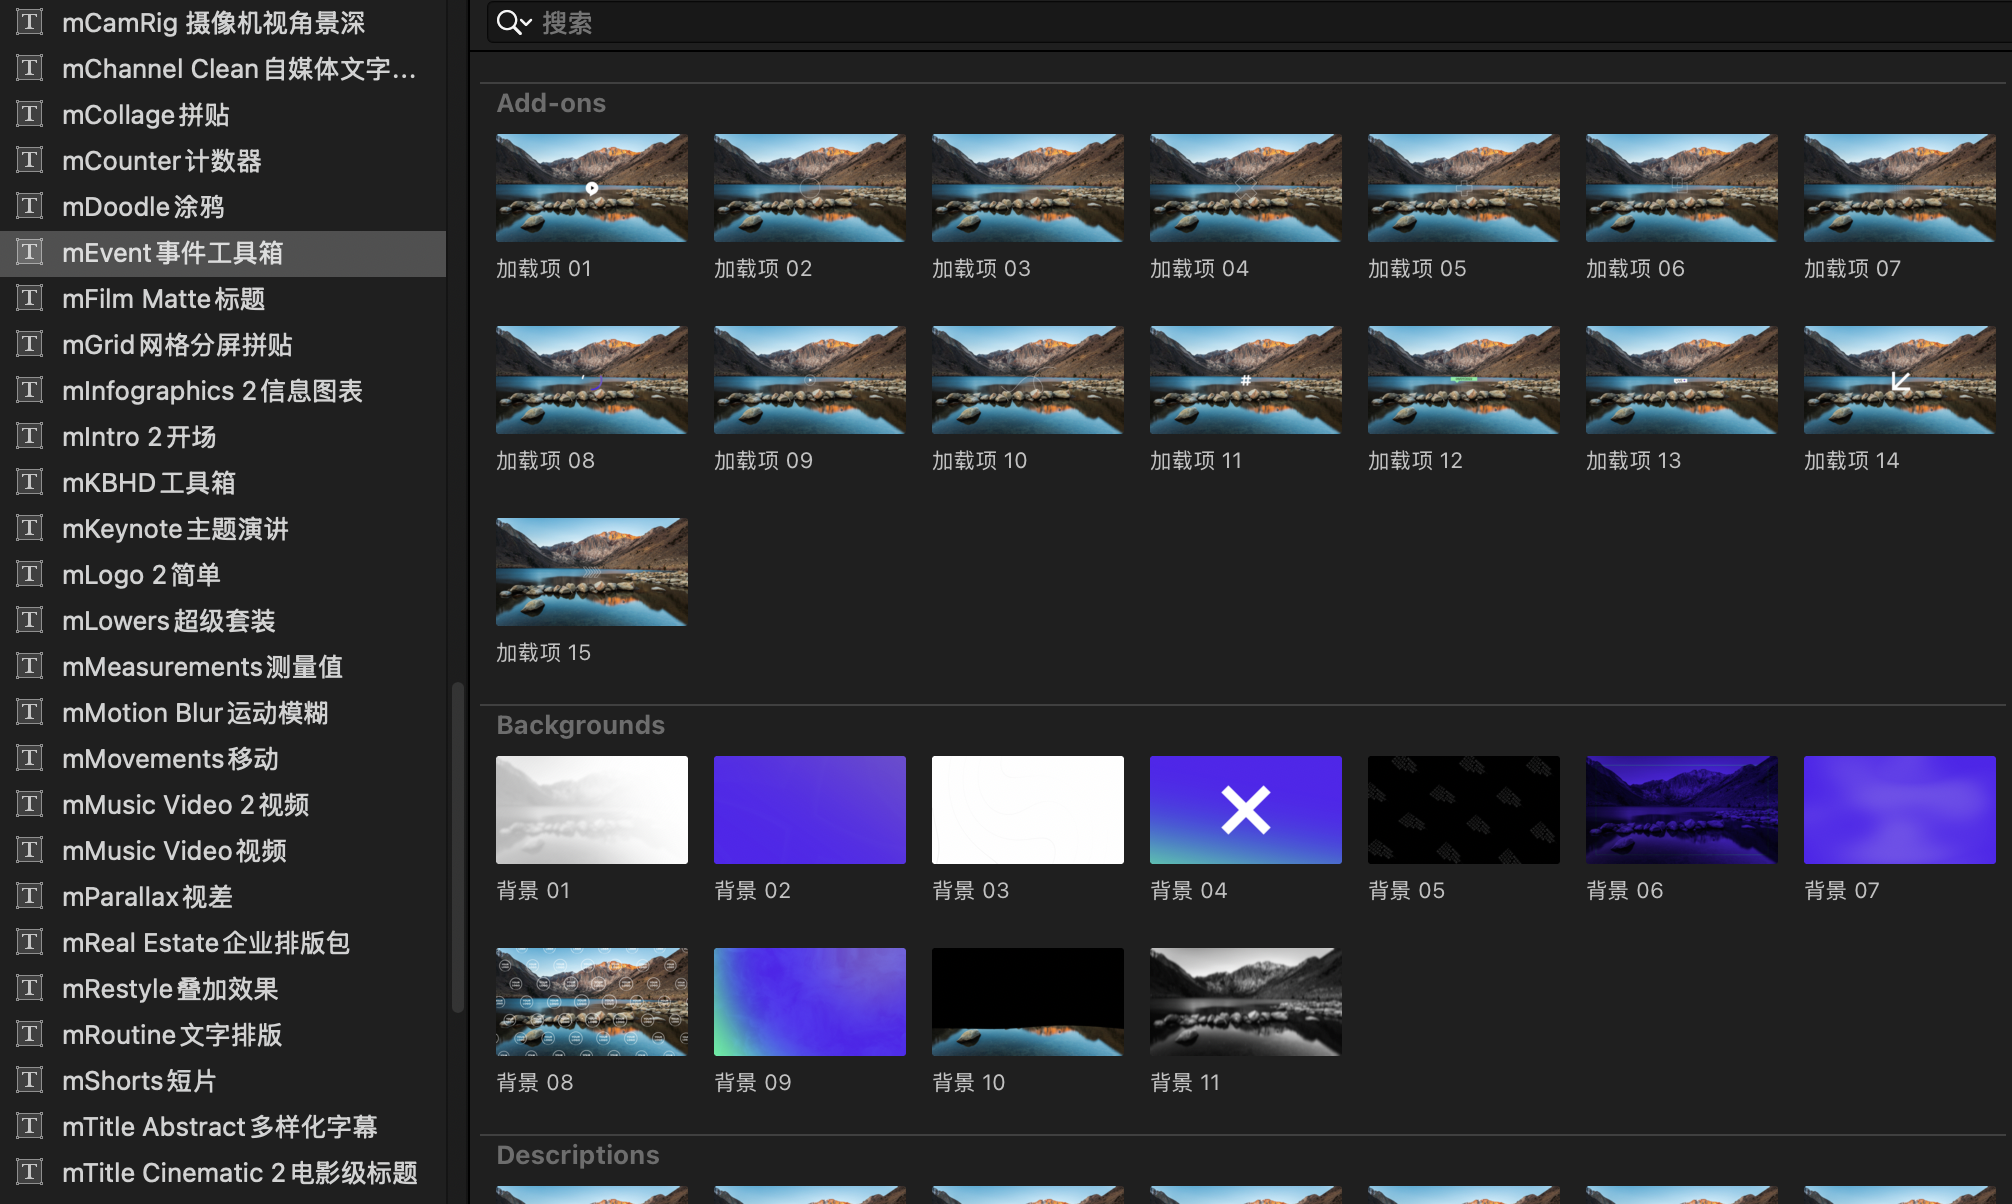2012x1204 pixels.
Task: Choose the 加载项 07 thumbnail
Action: 1900,188
